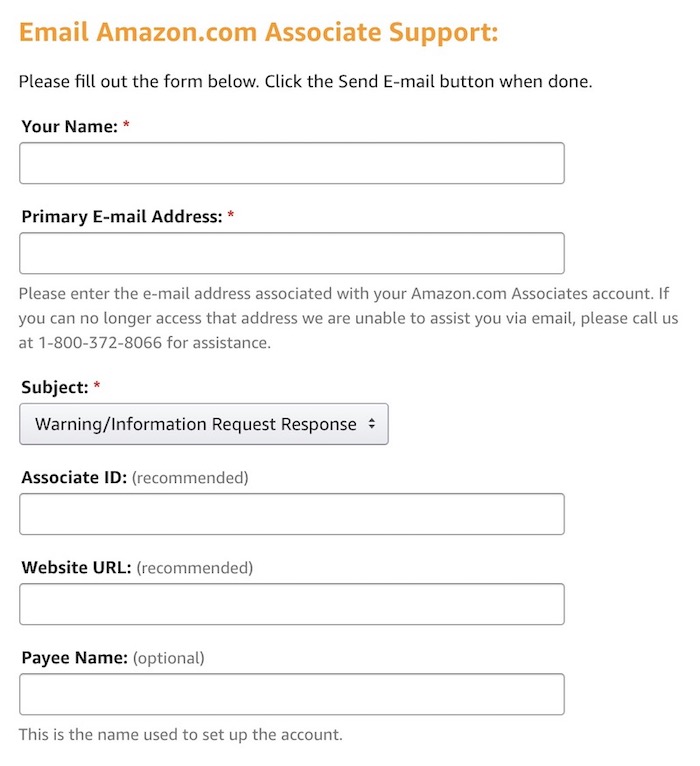Click the payee name helper text below field

pyautogui.click(x=180, y=734)
